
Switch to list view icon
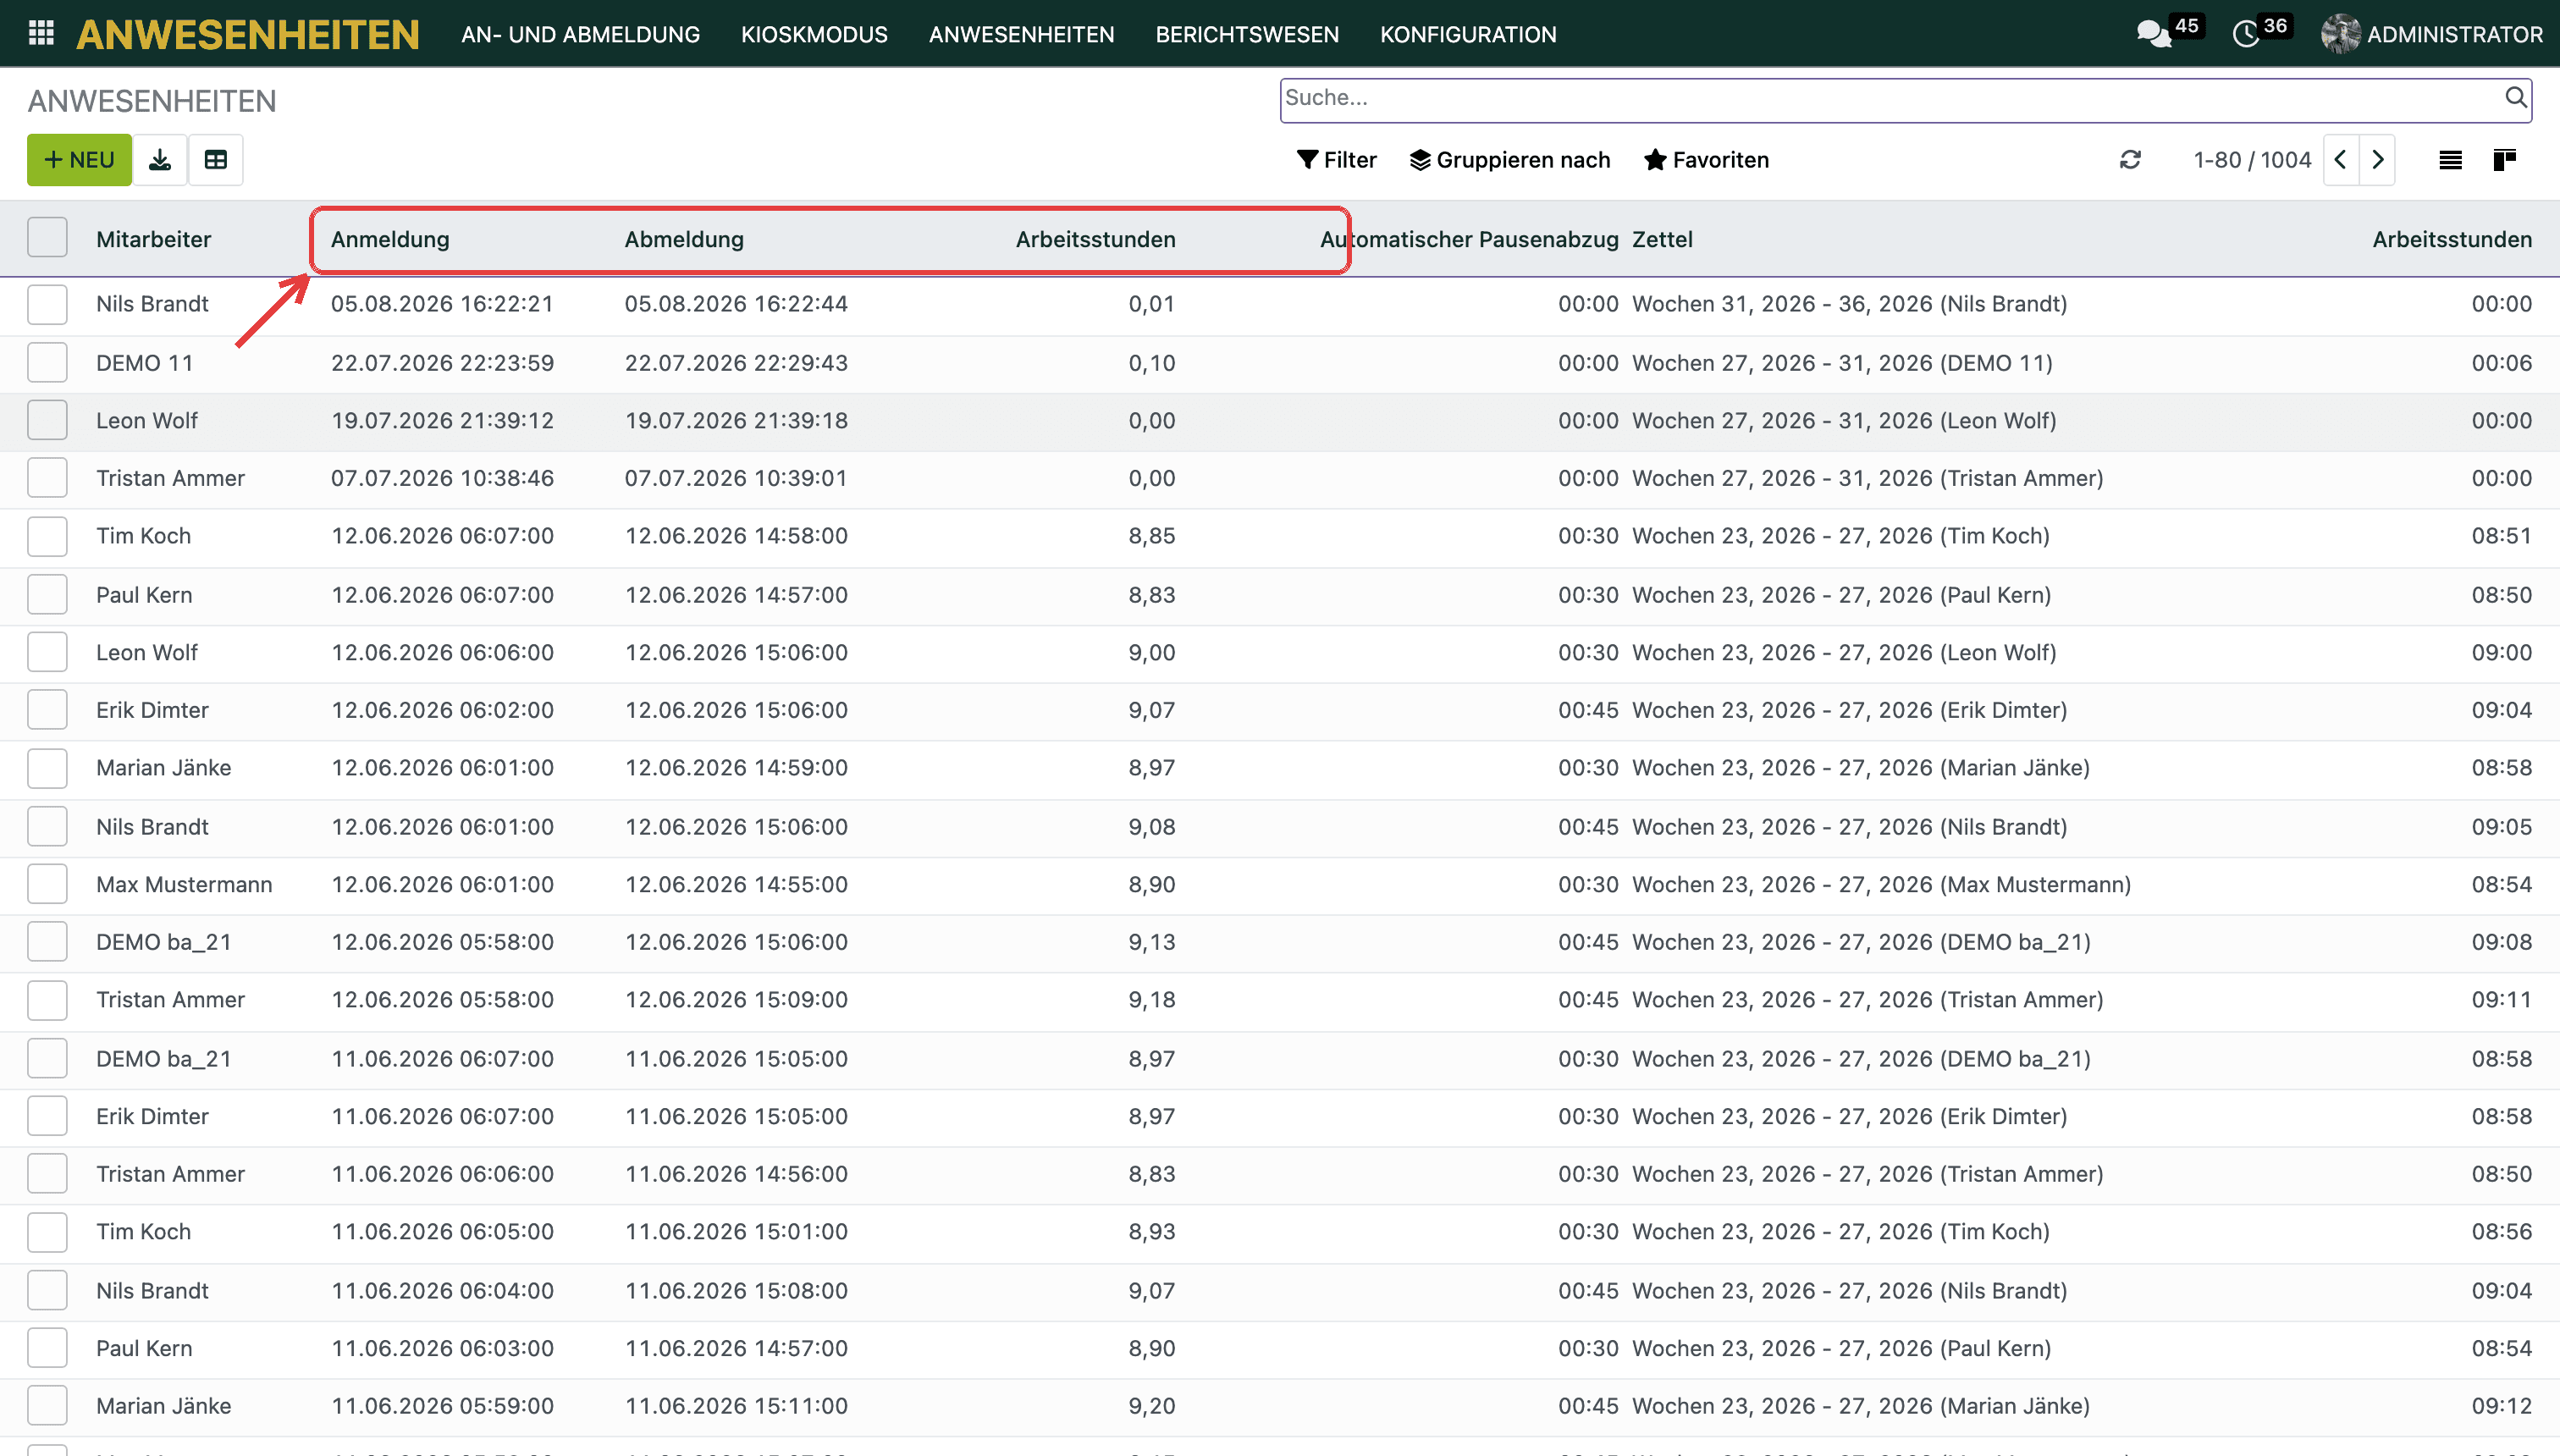point(2450,160)
